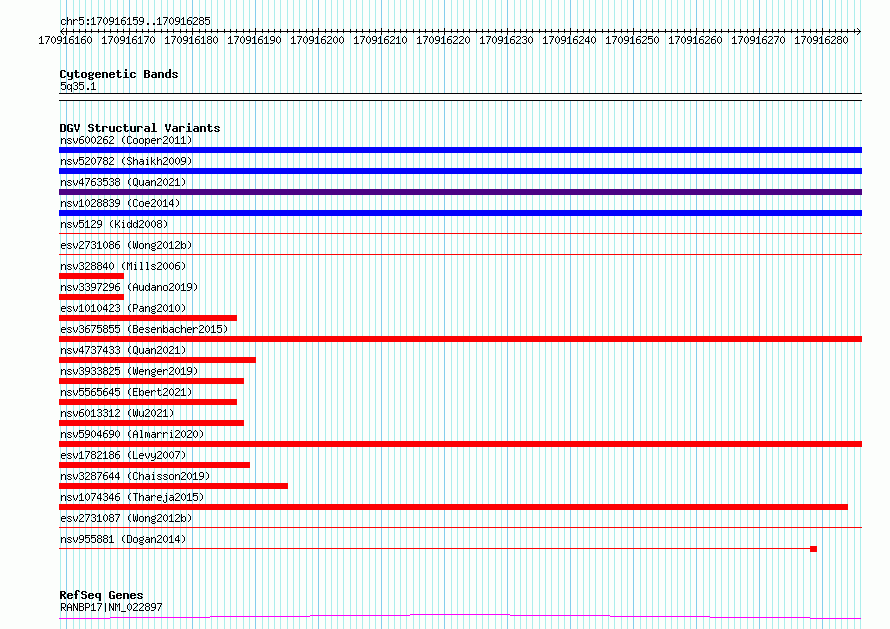890x629 pixels.
Task: Click the small red square on nsv955881
Action: click(x=813, y=549)
